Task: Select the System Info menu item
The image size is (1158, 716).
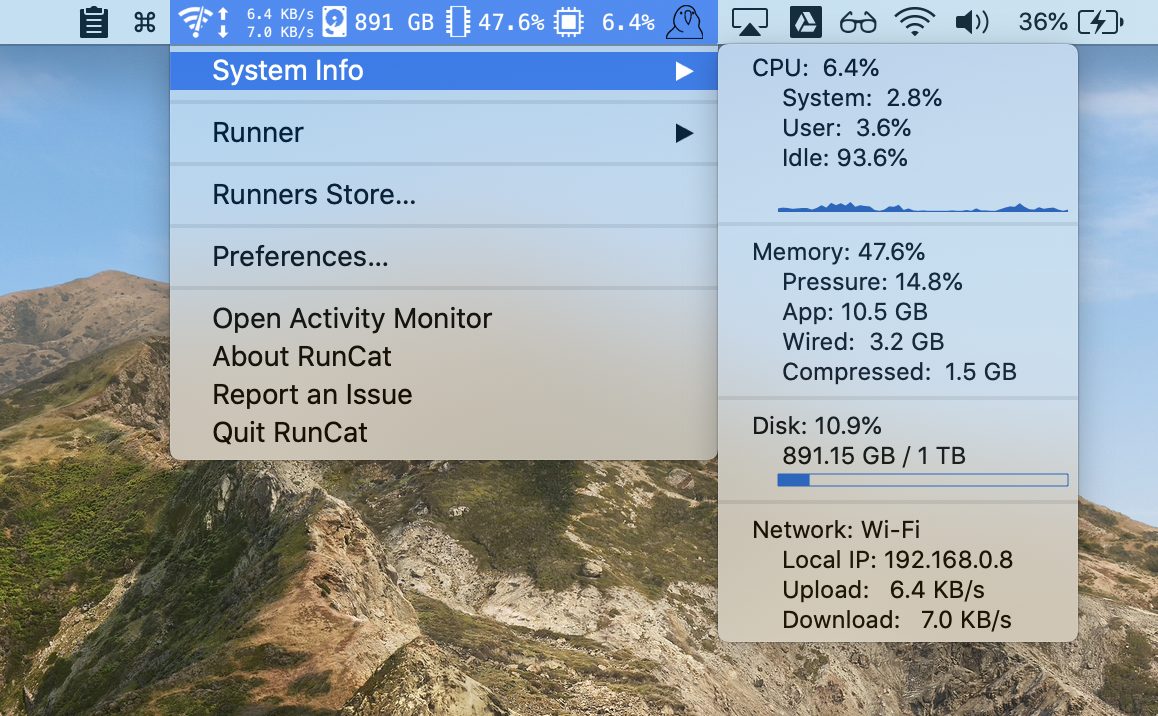Action: (443, 71)
